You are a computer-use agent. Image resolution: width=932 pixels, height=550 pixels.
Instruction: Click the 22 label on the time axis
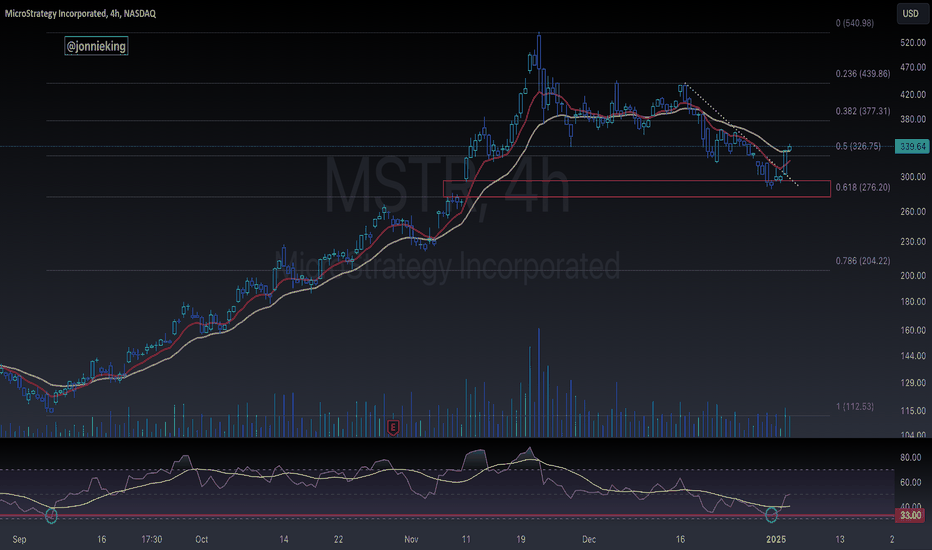tap(338, 540)
